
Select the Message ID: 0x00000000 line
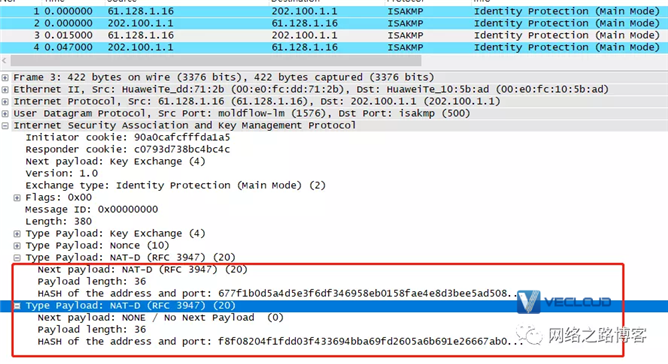click(x=92, y=209)
